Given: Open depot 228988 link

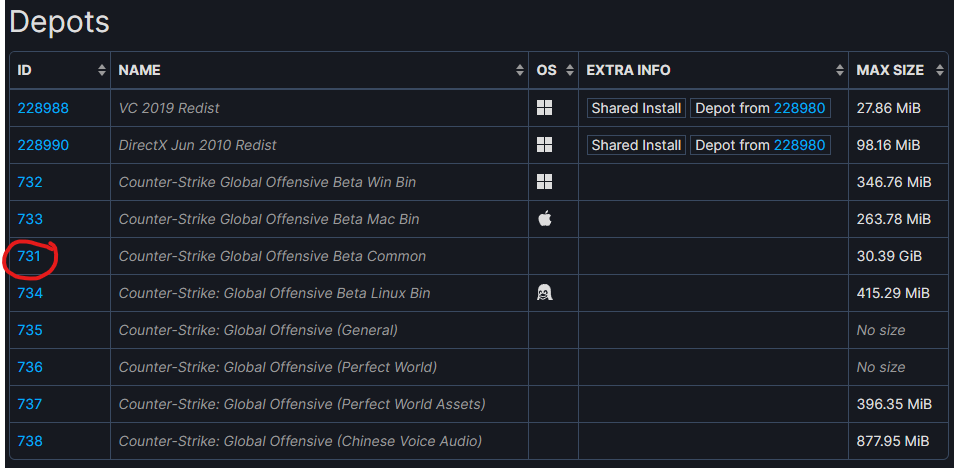Looking at the screenshot, I should click(43, 108).
